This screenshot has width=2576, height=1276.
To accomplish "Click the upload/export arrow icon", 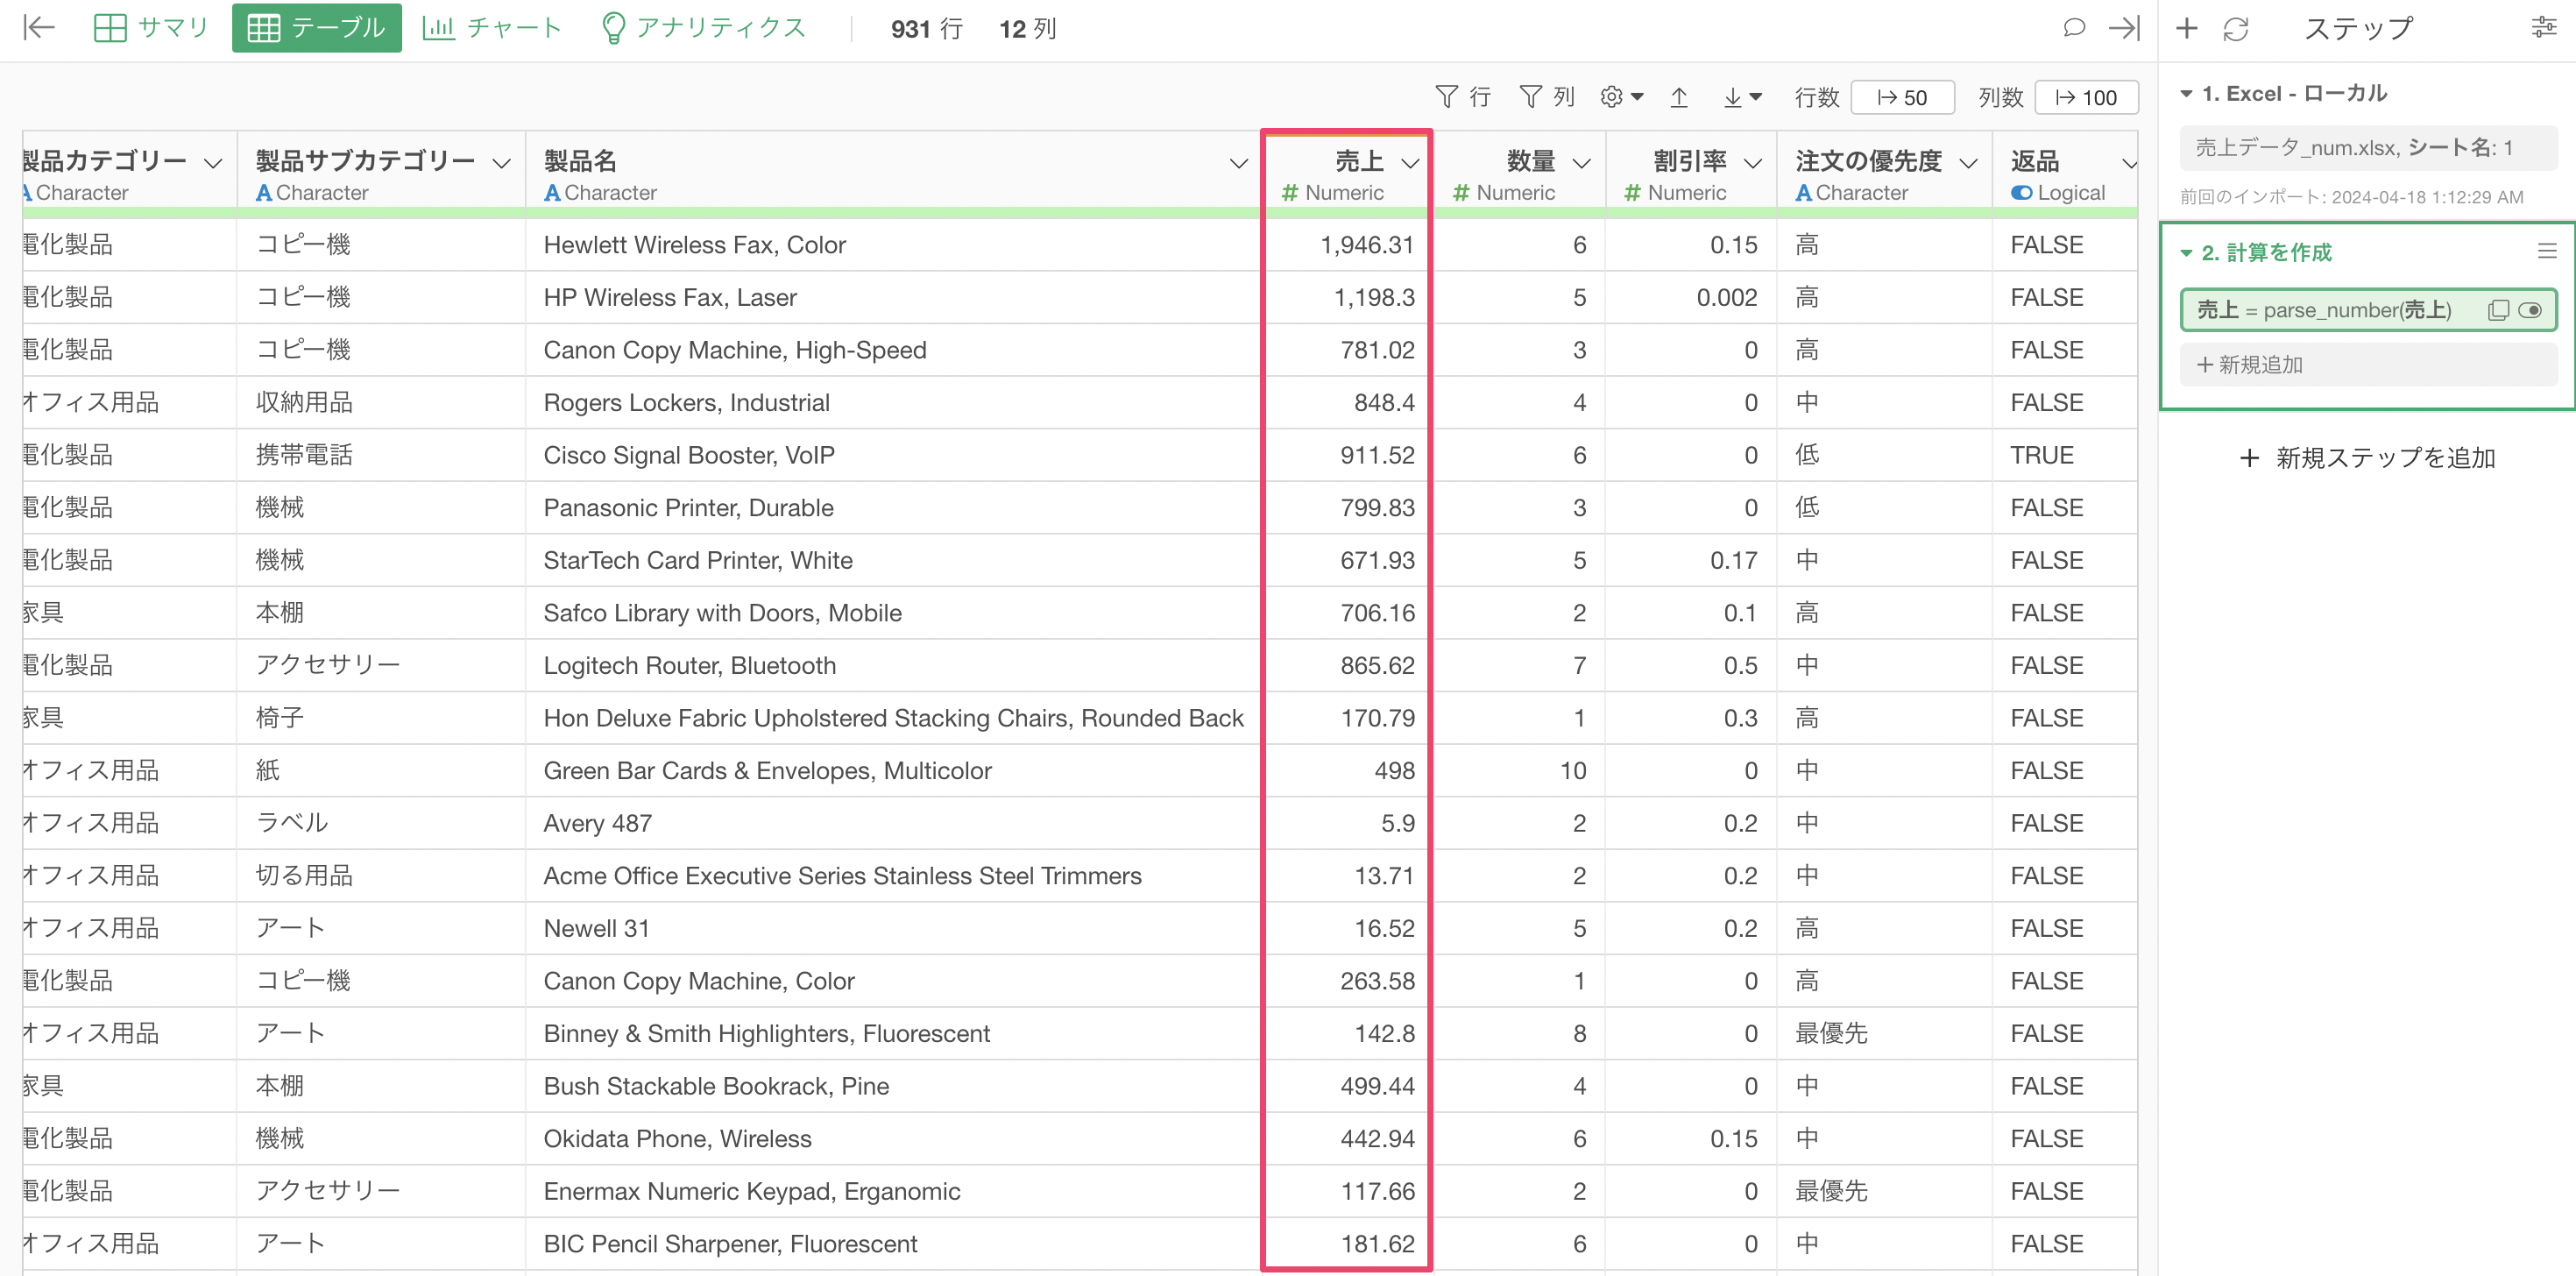I will (x=1679, y=97).
